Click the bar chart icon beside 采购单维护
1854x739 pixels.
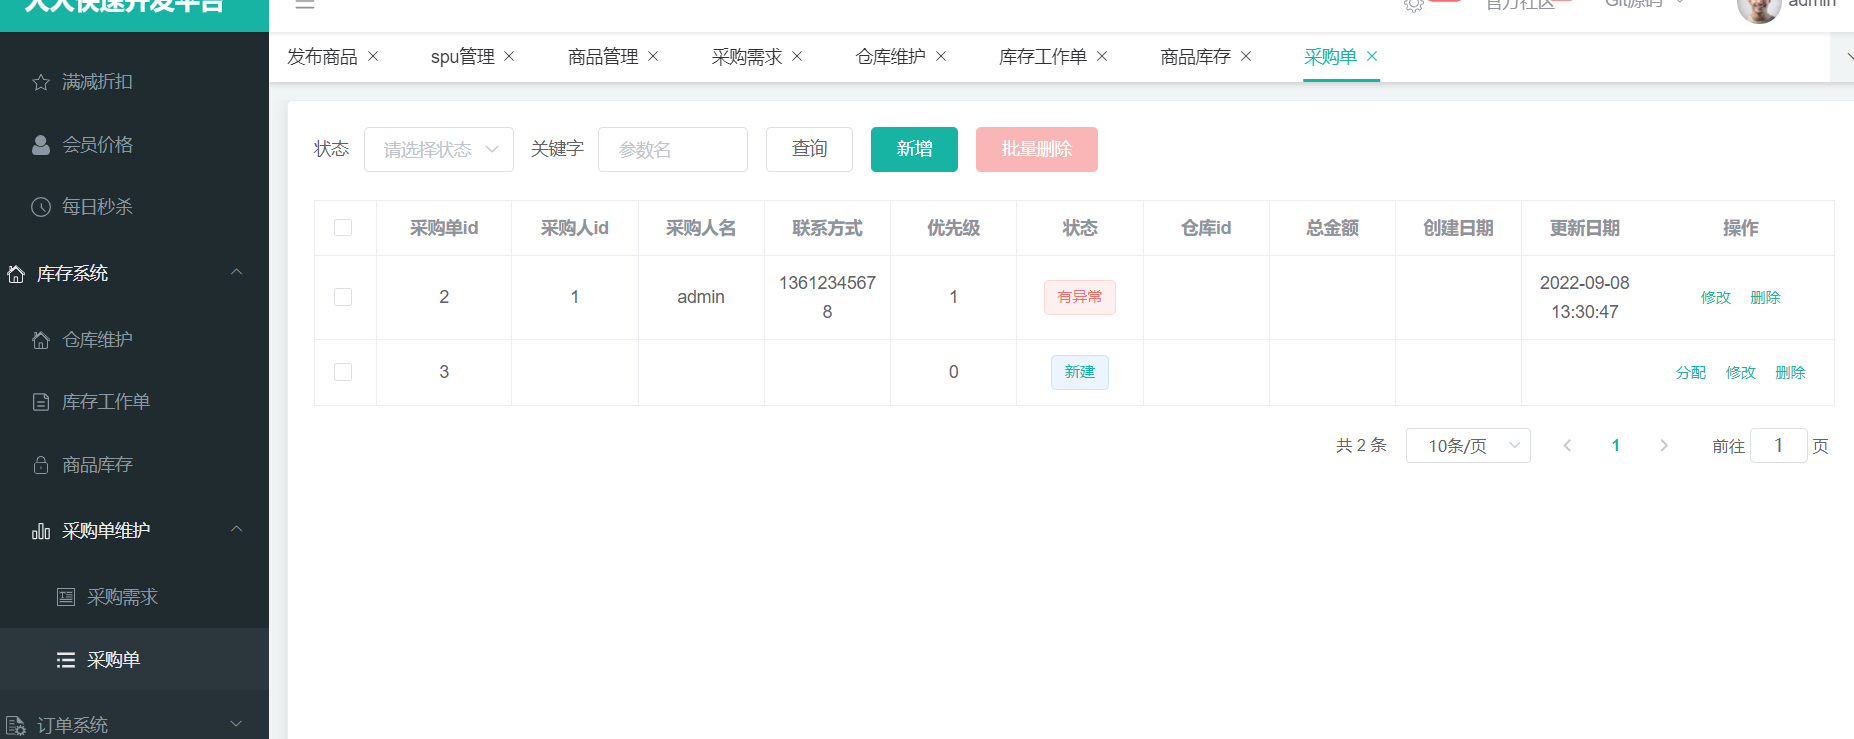41,531
